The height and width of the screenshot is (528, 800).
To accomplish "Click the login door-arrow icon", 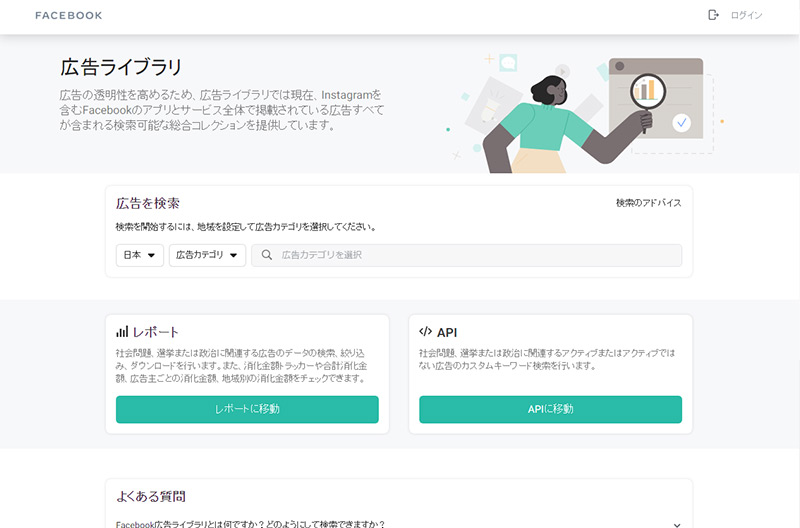I will [713, 15].
